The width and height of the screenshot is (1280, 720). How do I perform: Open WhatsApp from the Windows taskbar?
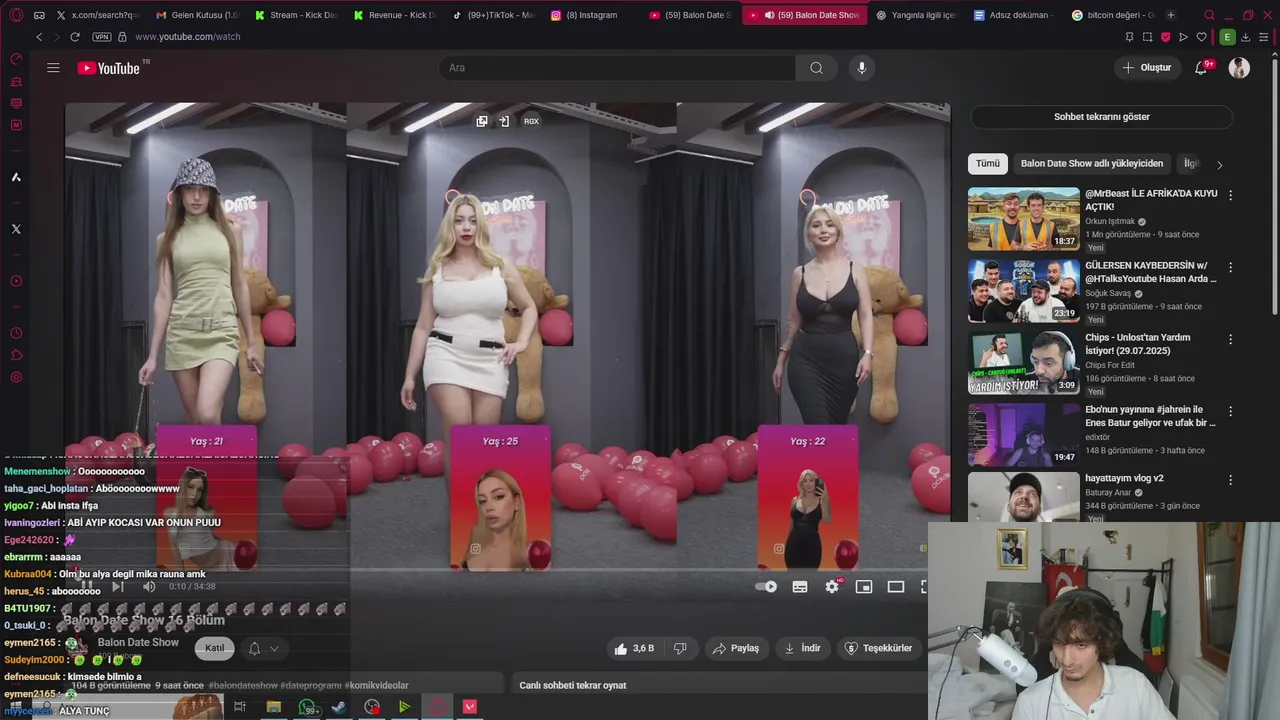307,707
